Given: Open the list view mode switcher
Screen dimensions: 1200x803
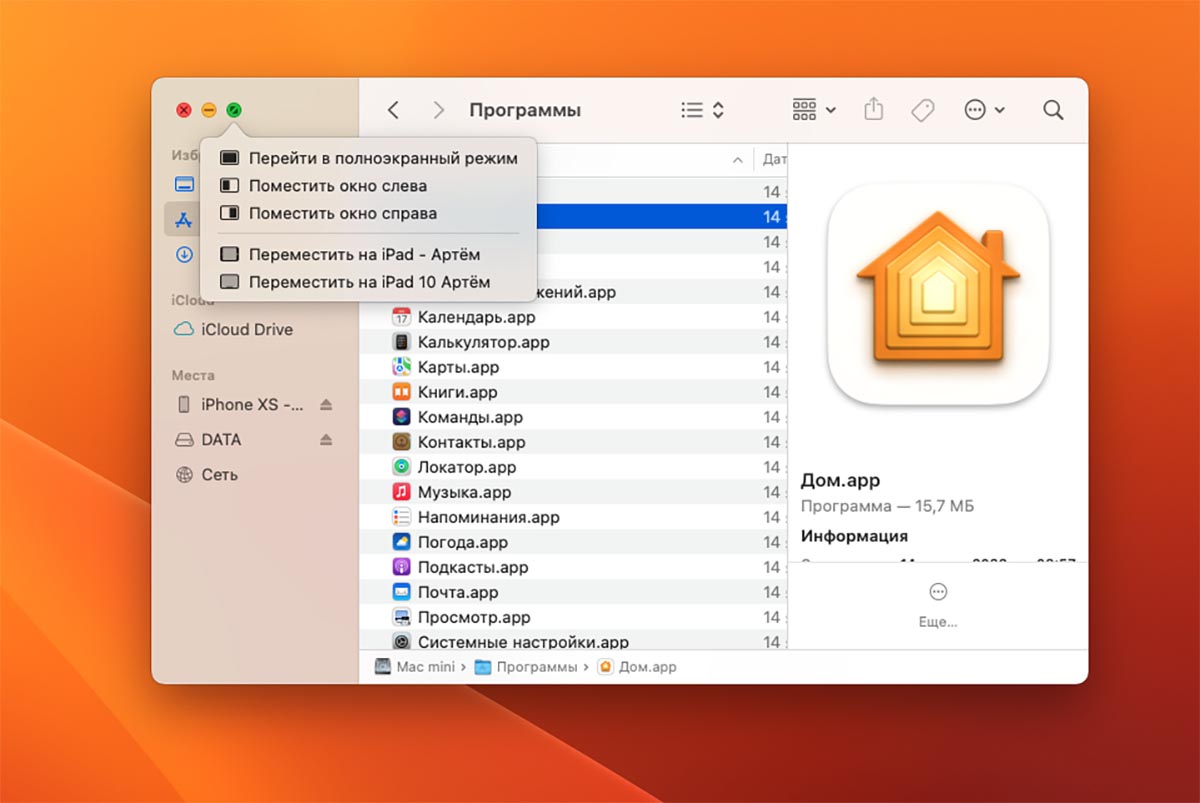Looking at the screenshot, I should (702, 110).
